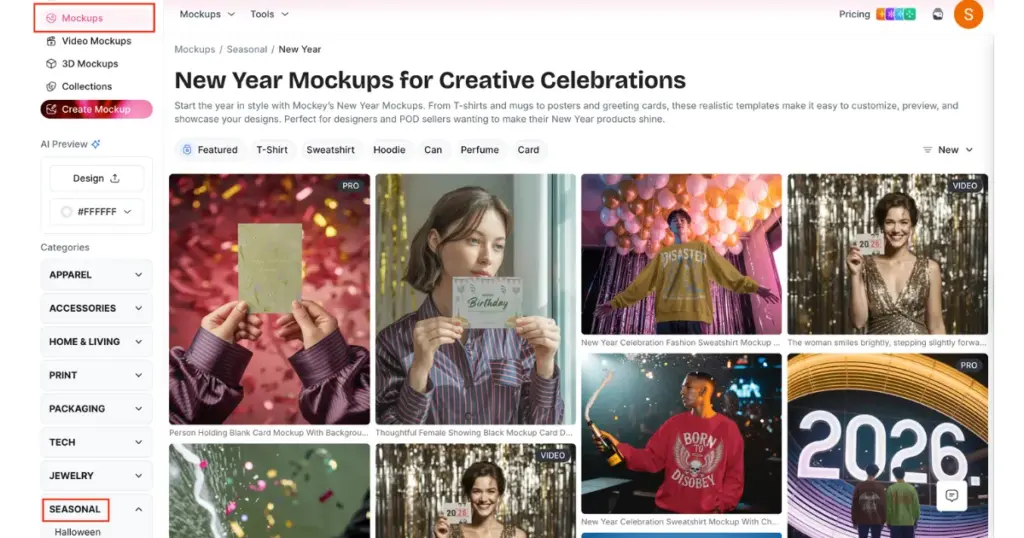Open the #FFFFFF color dropdown

96,212
